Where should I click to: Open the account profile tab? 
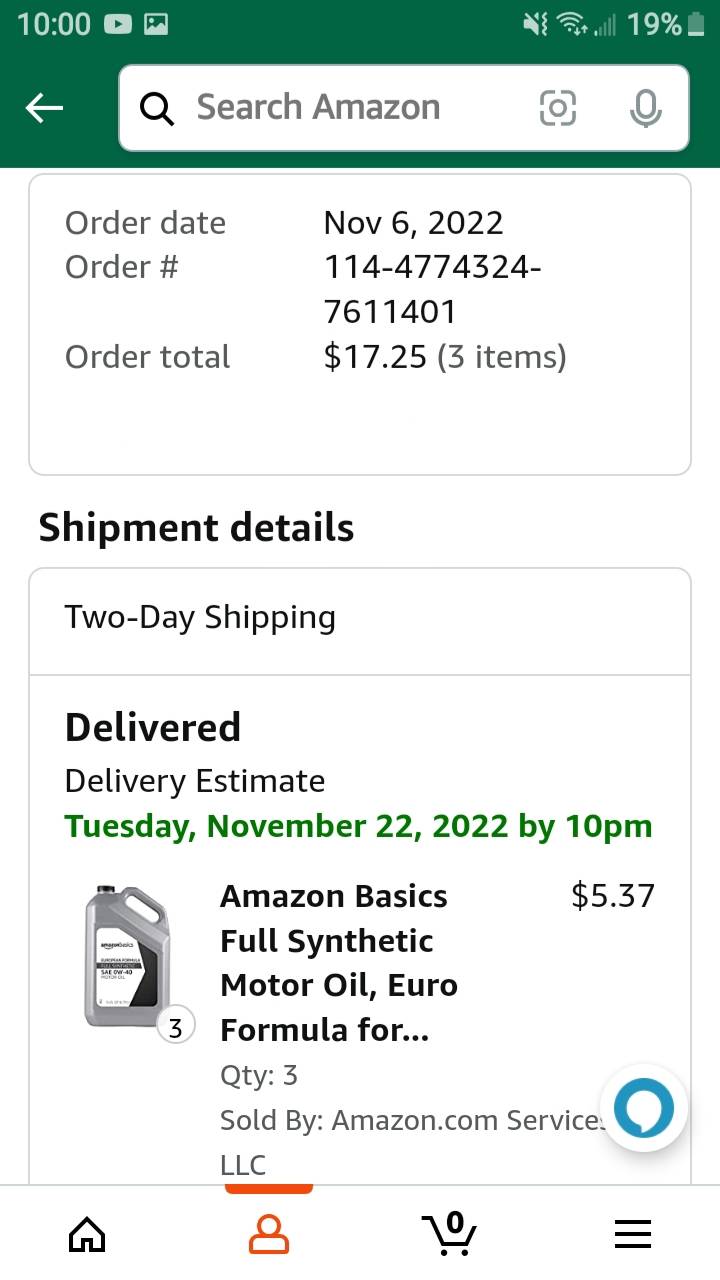[268, 1235]
